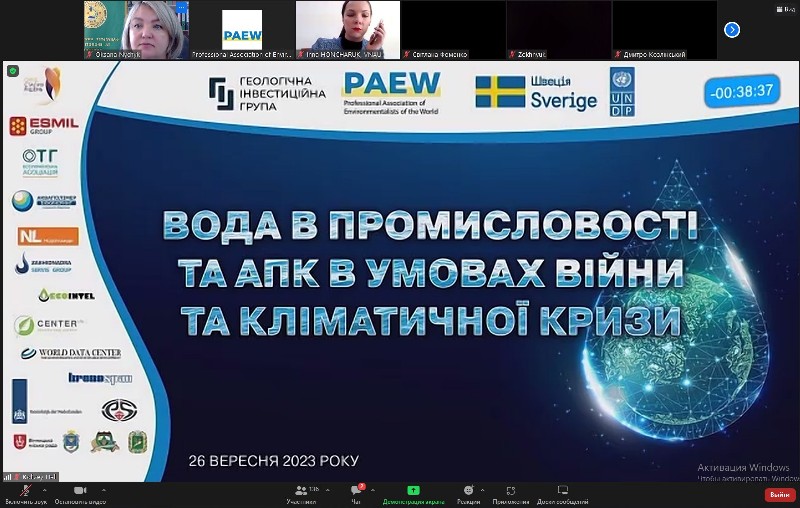The width and height of the screenshot is (800, 508).
Task: Open Вид view options top right
Action: pyautogui.click(x=786, y=9)
